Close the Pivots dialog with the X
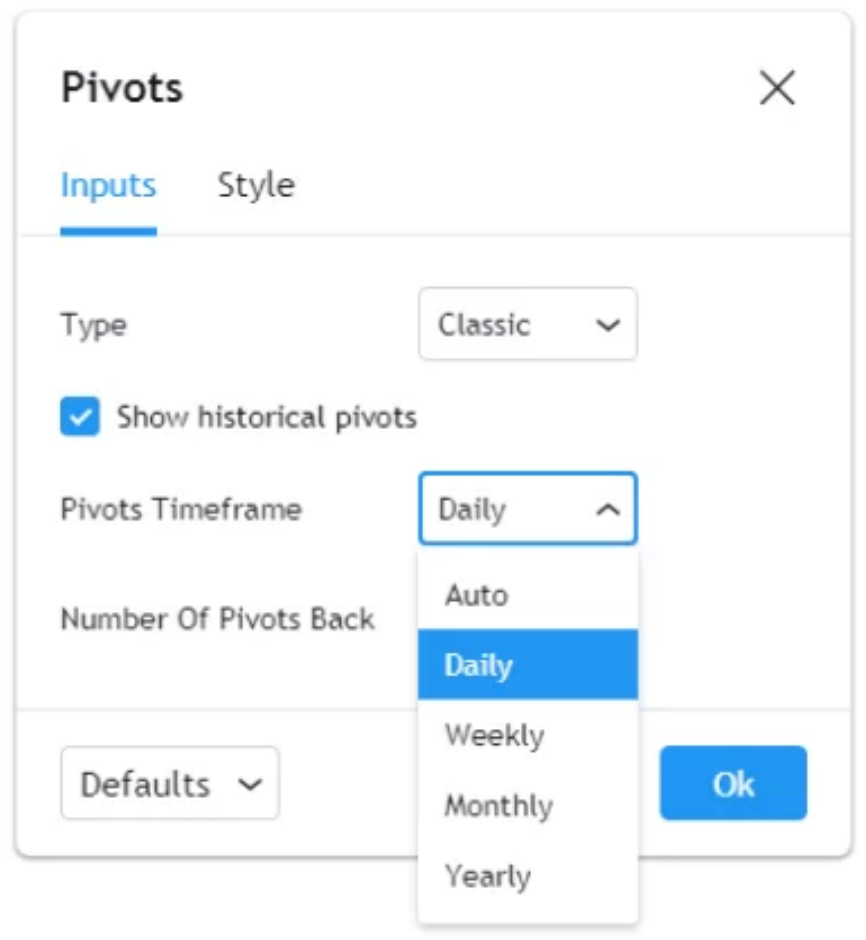866x940 pixels. 777,88
